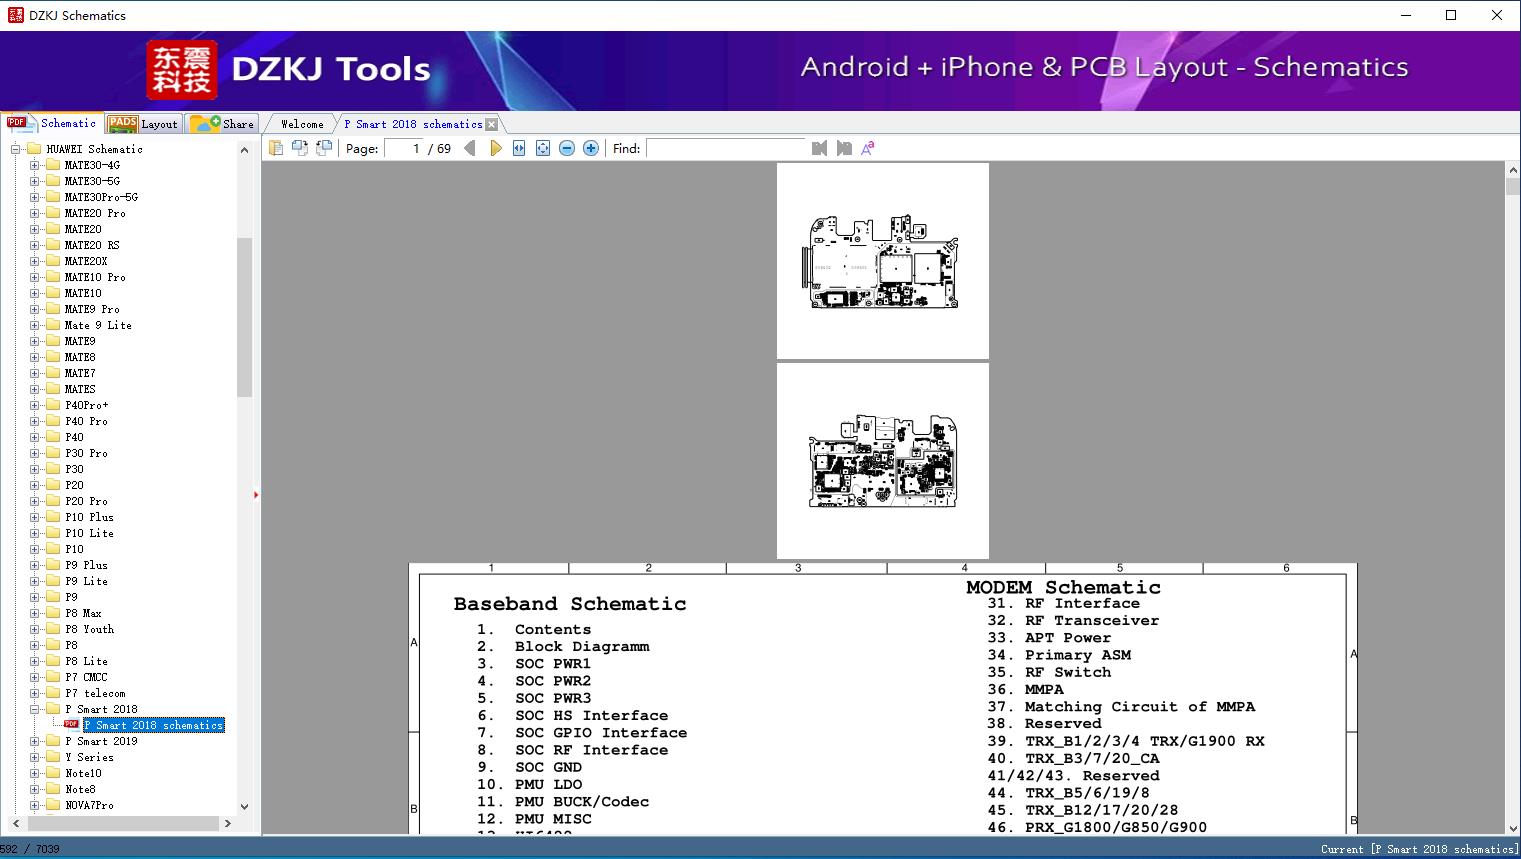
Task: Click the 'Baseband Schematic' heading text
Action: [x=570, y=604]
